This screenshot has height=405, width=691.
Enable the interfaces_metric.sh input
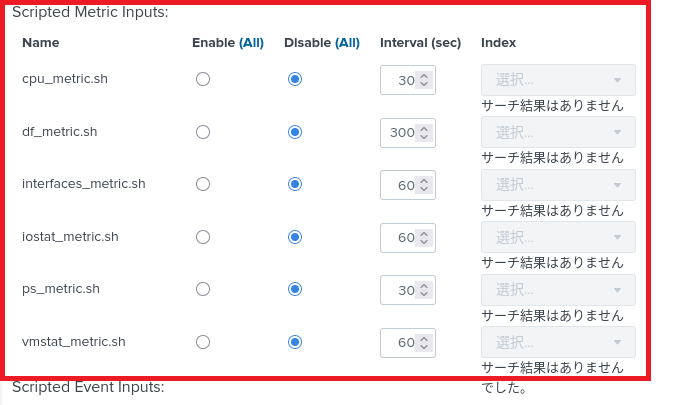click(x=203, y=184)
